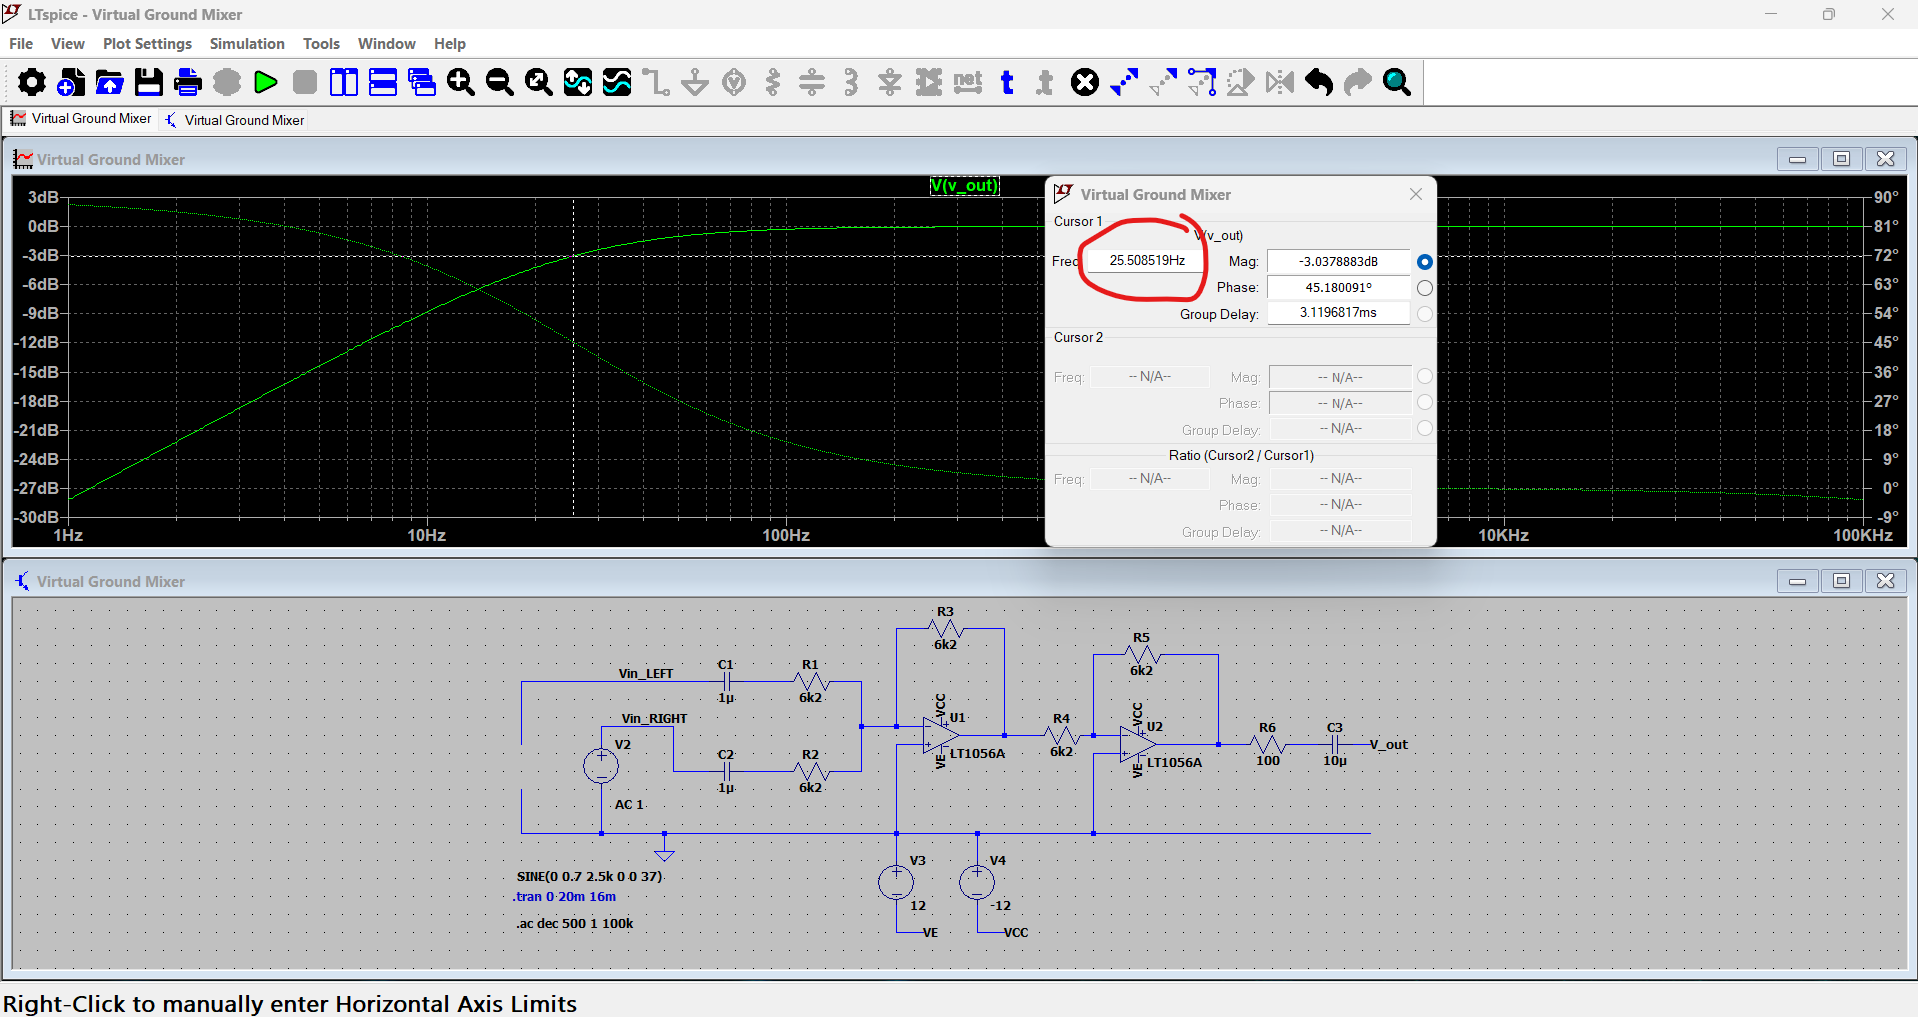This screenshot has height=1017, width=1918.
Task: Select the R6 100 ohm resistor
Action: (1268, 745)
